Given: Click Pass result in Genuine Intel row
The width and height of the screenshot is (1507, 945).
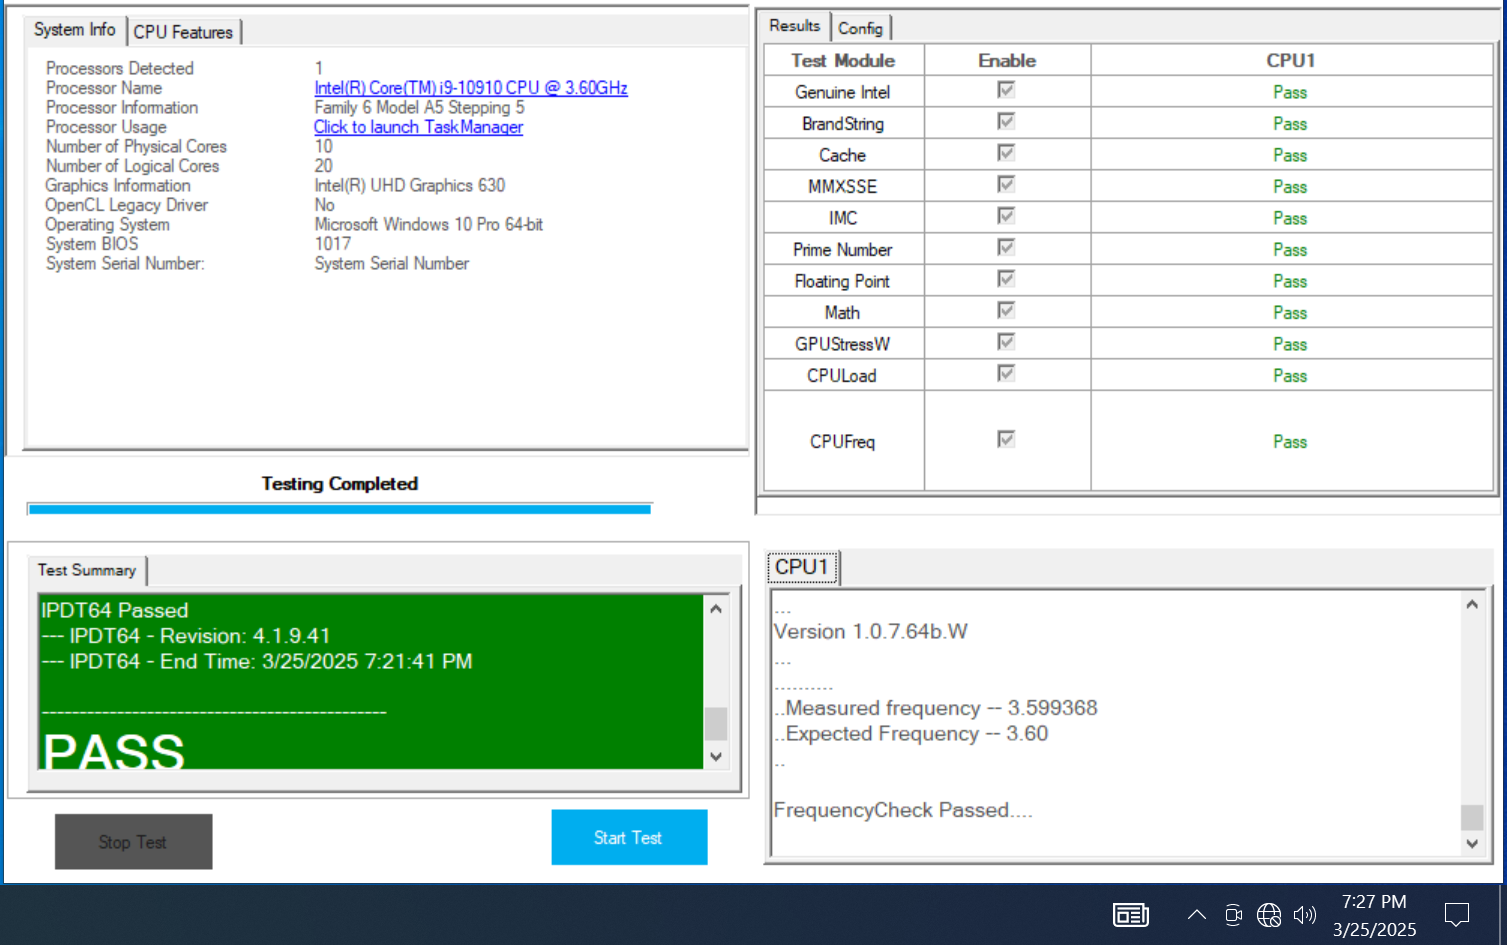Looking at the screenshot, I should [x=1290, y=92].
